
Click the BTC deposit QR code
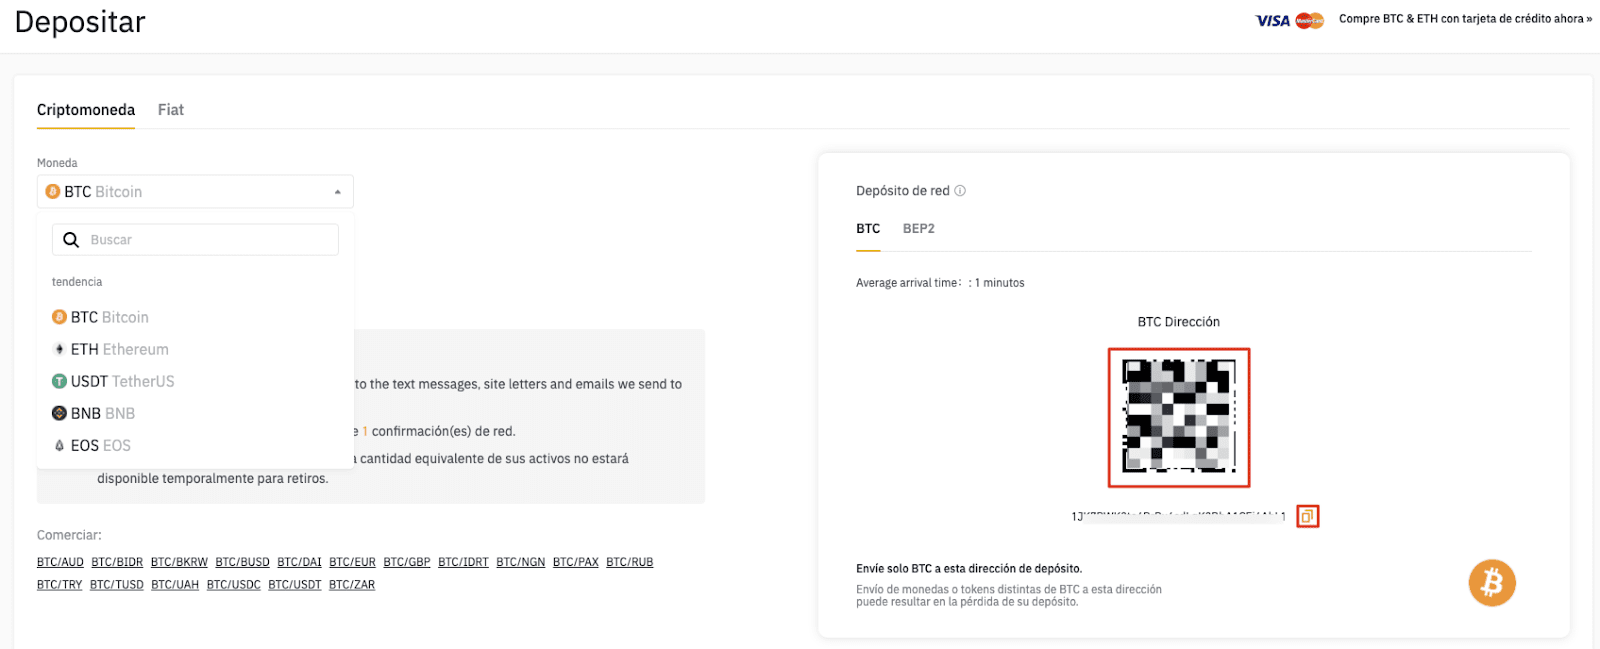point(1179,417)
